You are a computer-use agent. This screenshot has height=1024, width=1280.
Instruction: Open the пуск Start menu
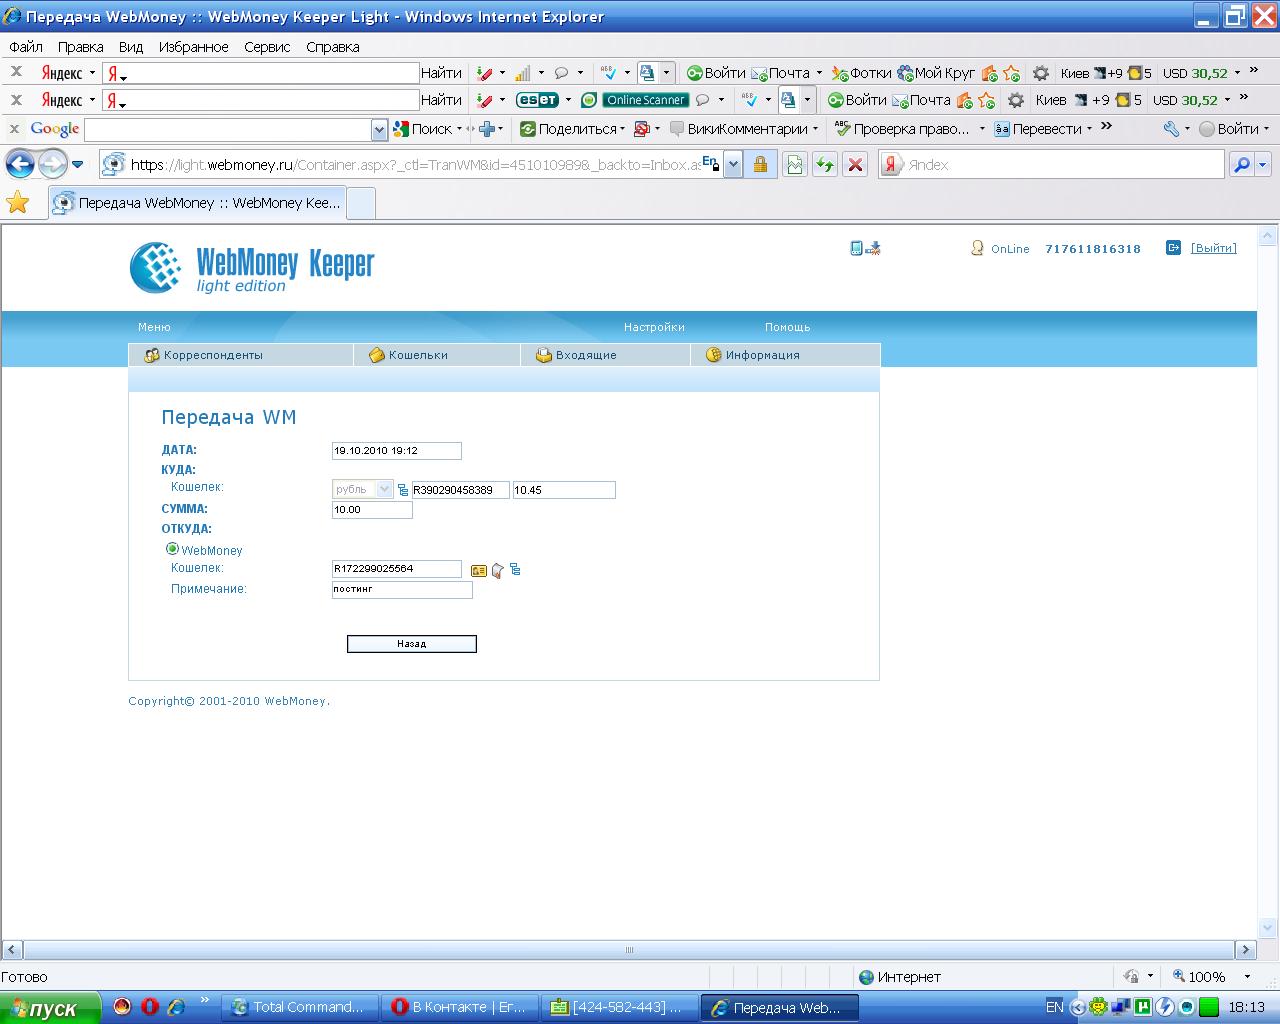50,1008
